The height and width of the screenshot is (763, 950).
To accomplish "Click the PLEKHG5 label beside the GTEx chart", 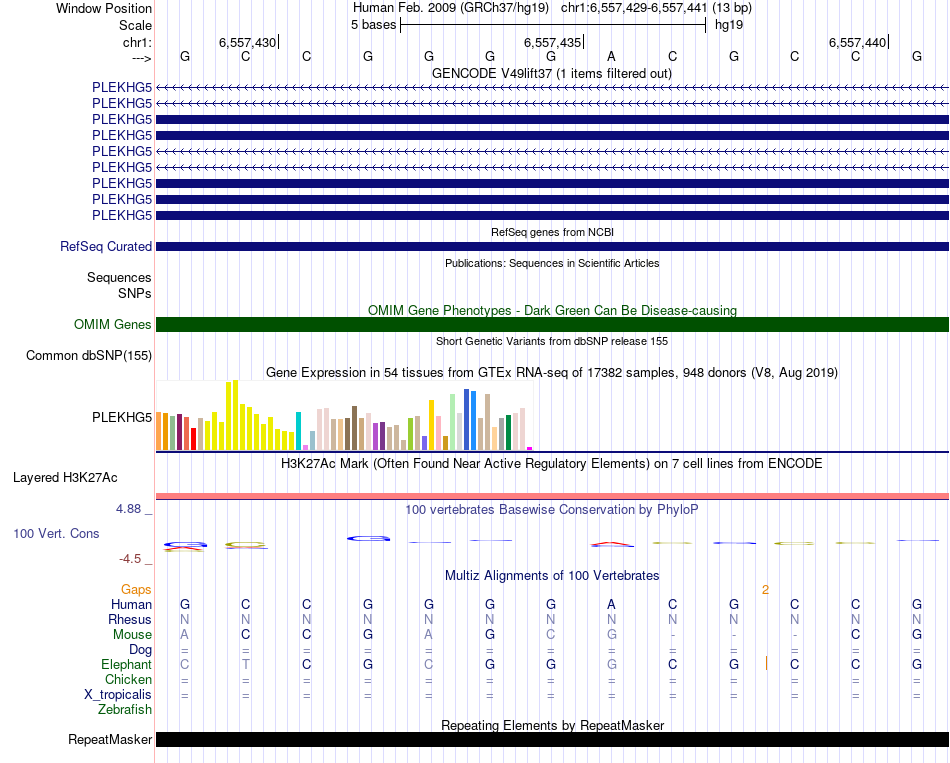I will (122, 418).
